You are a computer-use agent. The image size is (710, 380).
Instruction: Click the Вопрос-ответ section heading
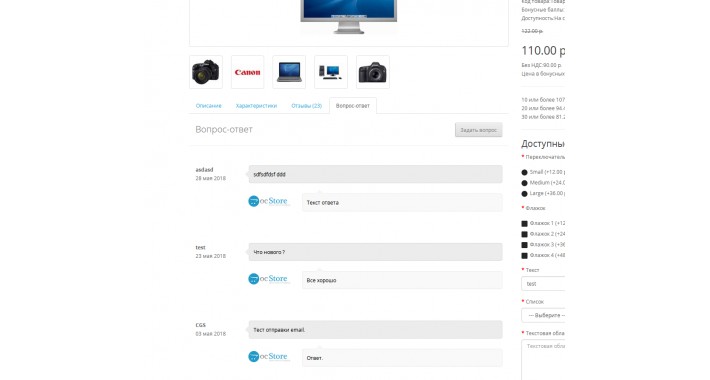pos(224,130)
